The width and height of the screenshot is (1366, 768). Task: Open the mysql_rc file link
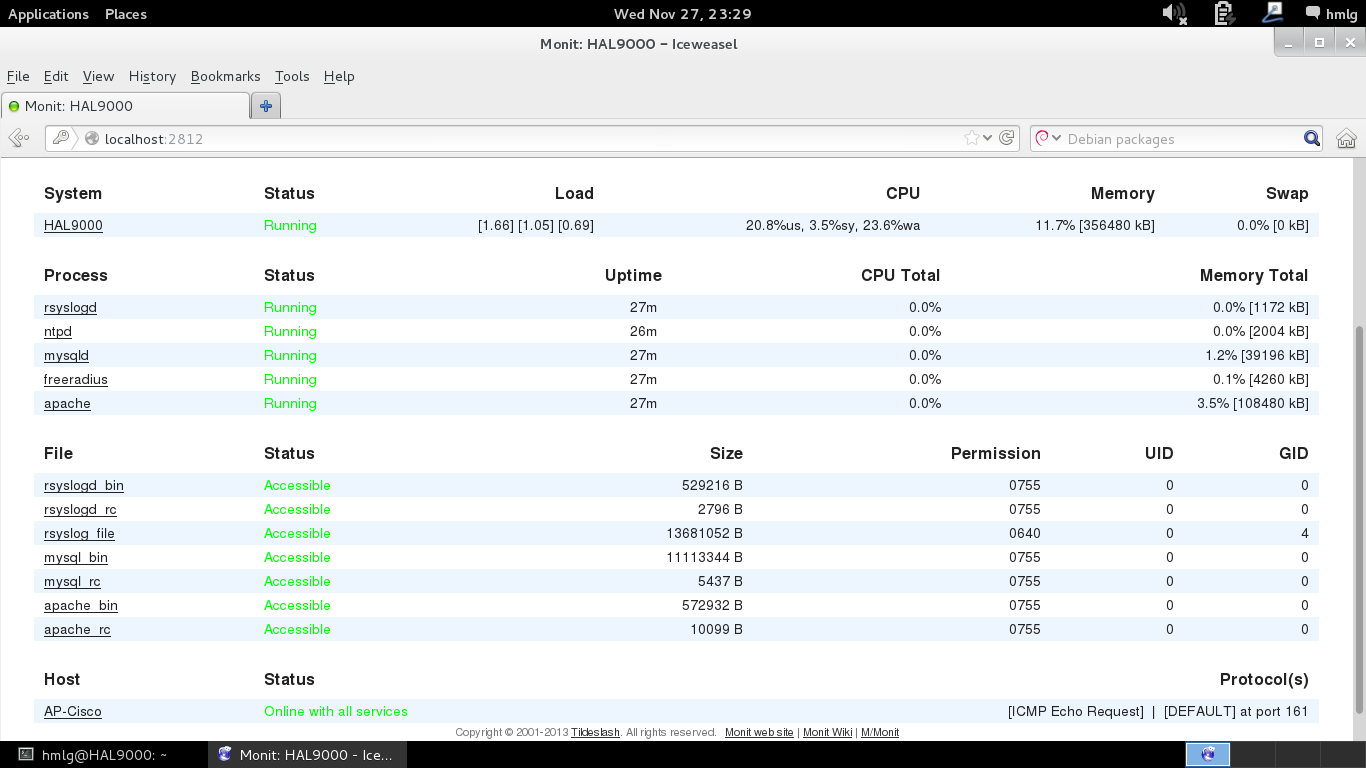pyautogui.click(x=72, y=581)
